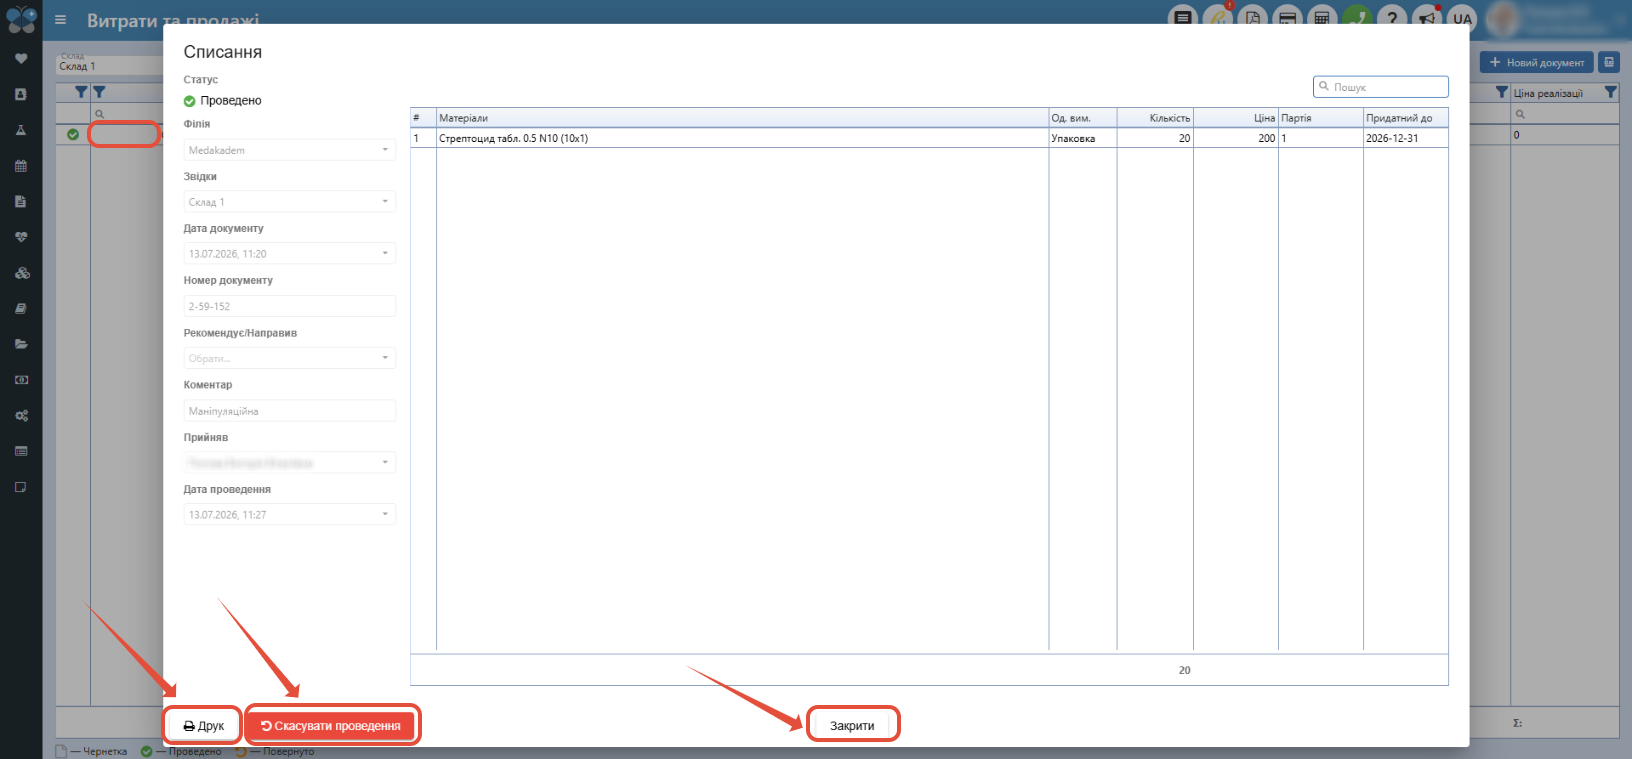Open the book sidebar section
Viewport: 1632px width, 759px height.
point(21,308)
